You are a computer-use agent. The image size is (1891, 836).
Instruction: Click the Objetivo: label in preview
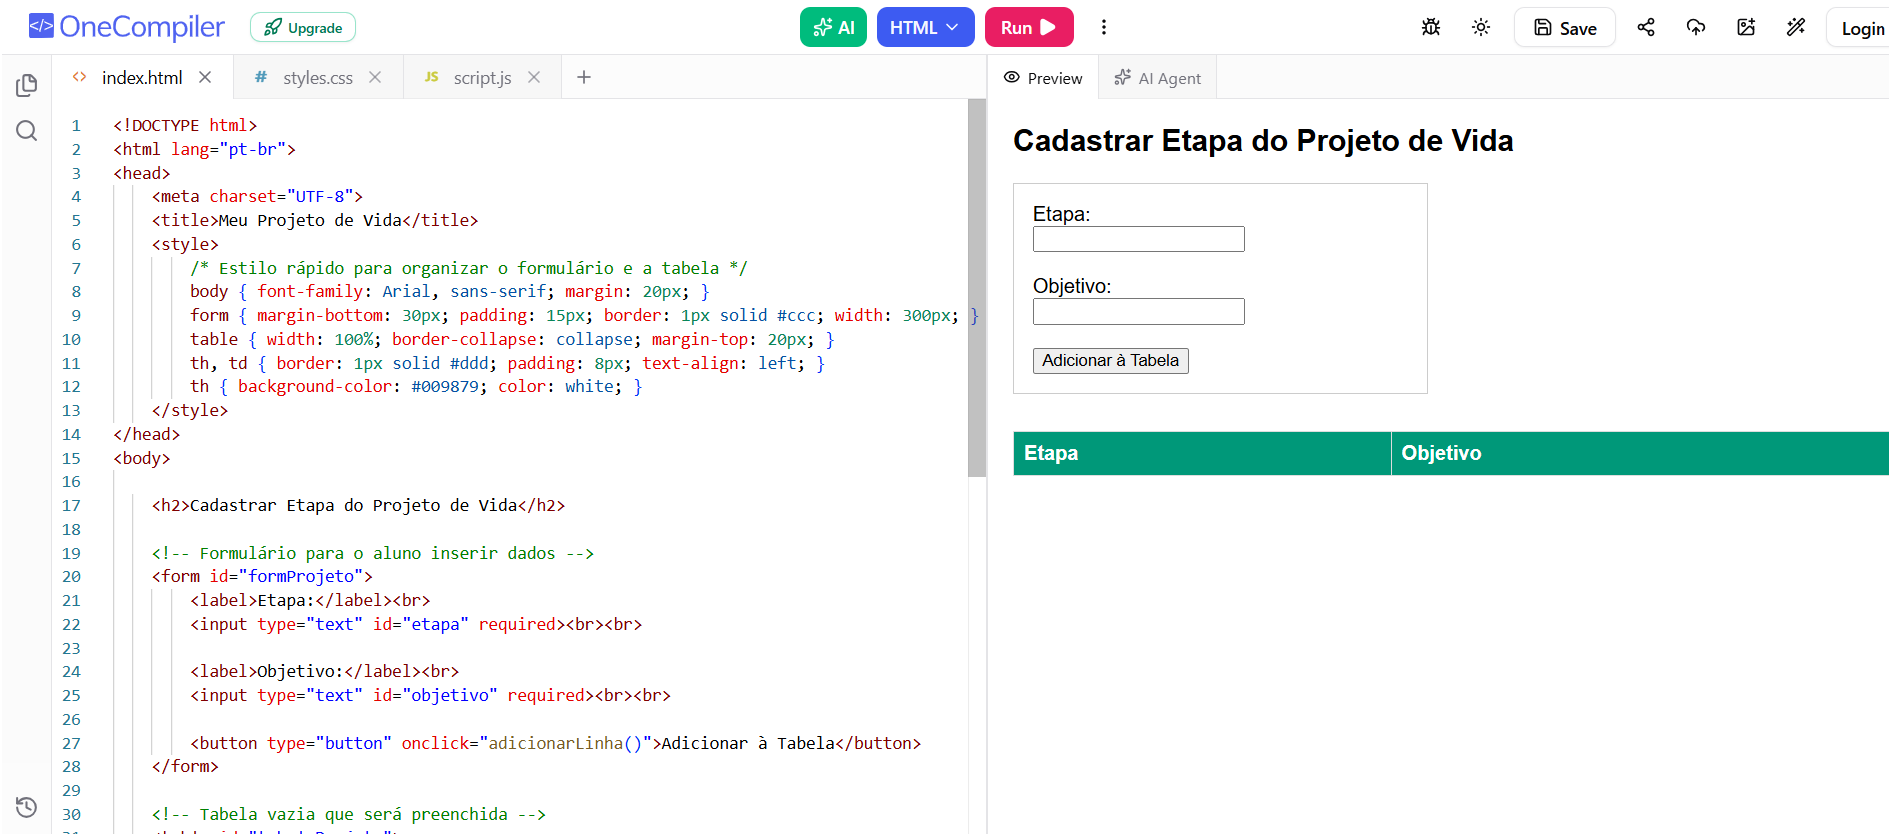tap(1072, 286)
